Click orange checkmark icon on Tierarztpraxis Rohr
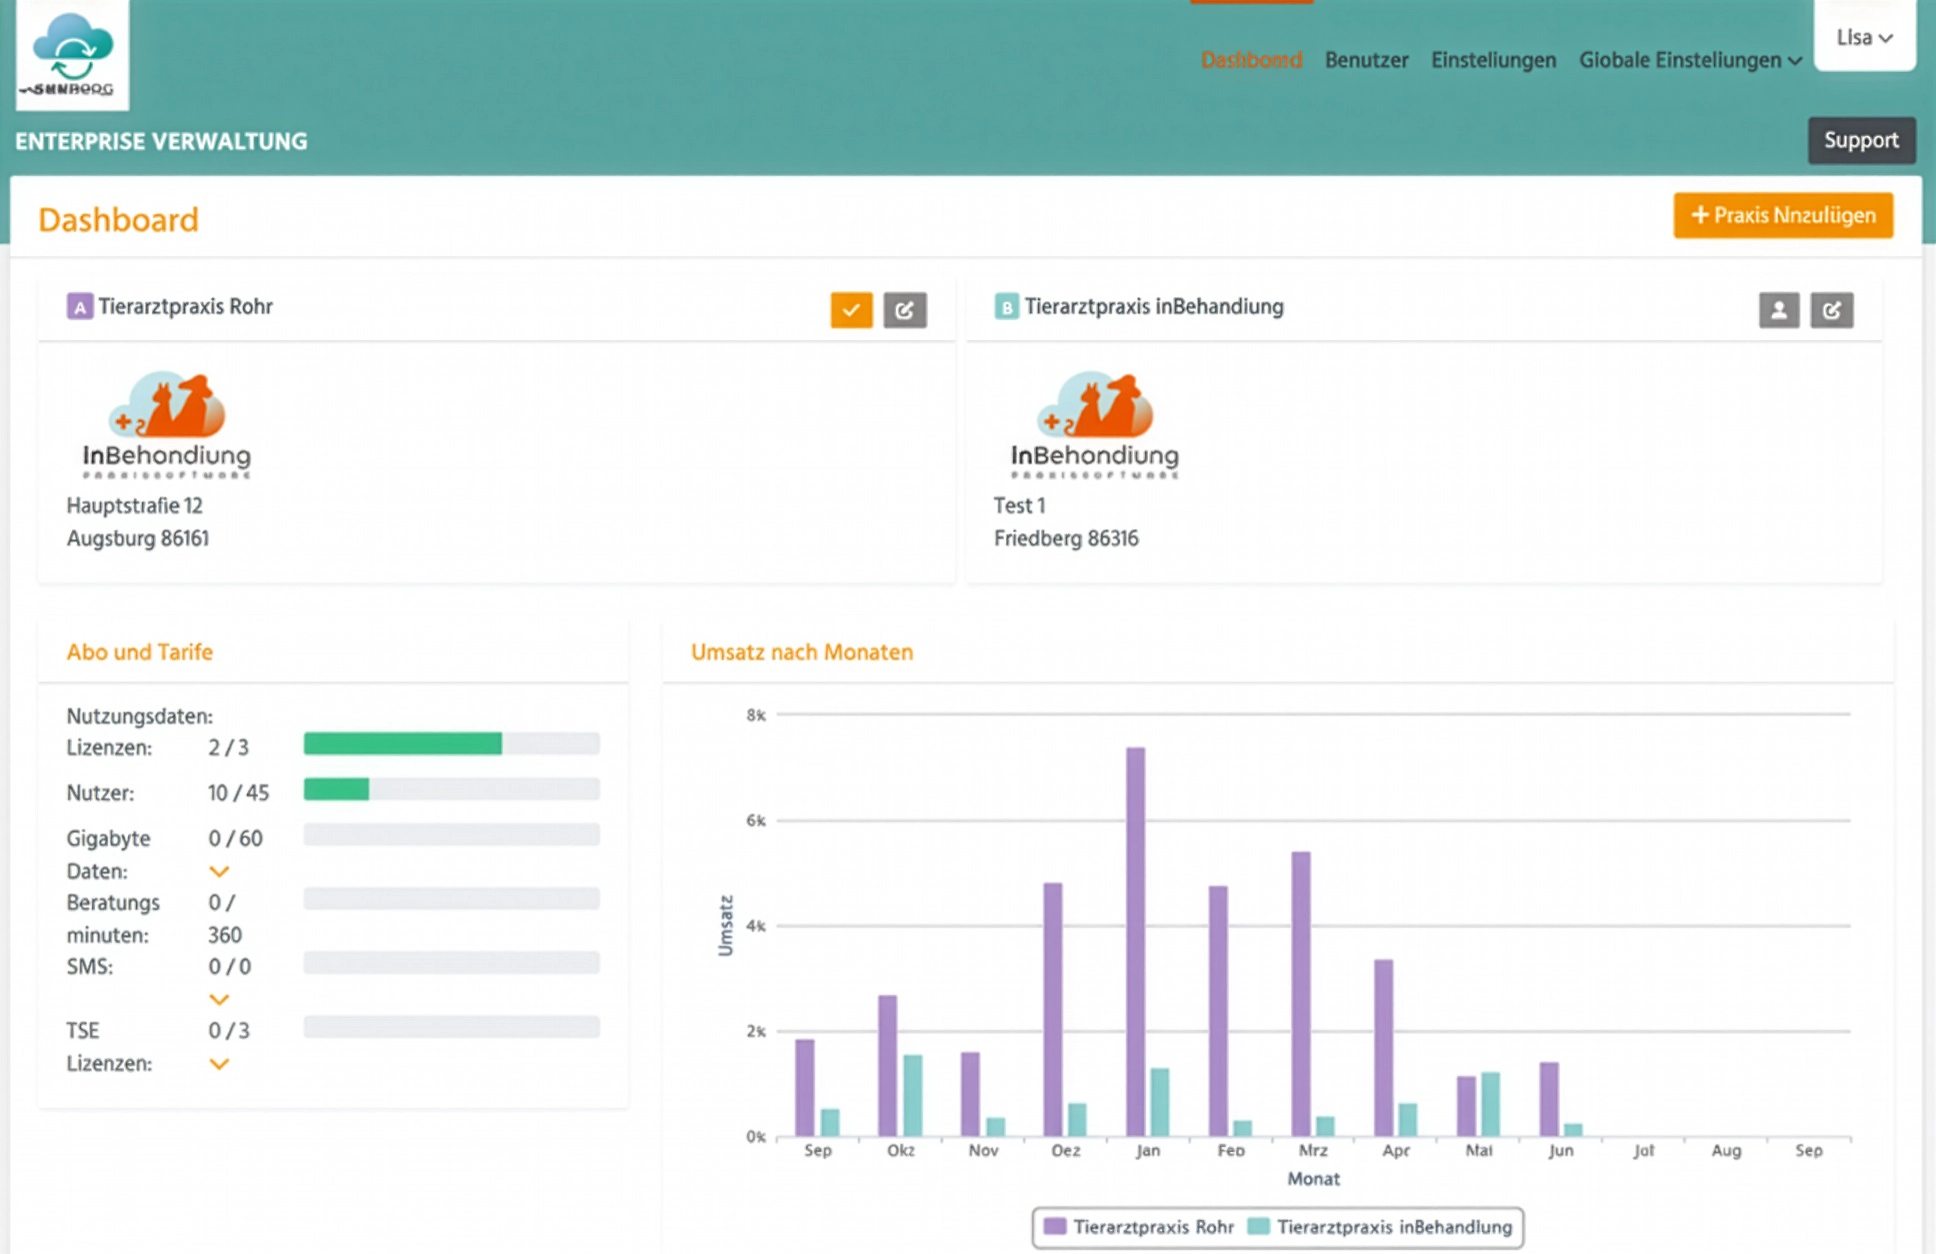1936x1254 pixels. 851,310
